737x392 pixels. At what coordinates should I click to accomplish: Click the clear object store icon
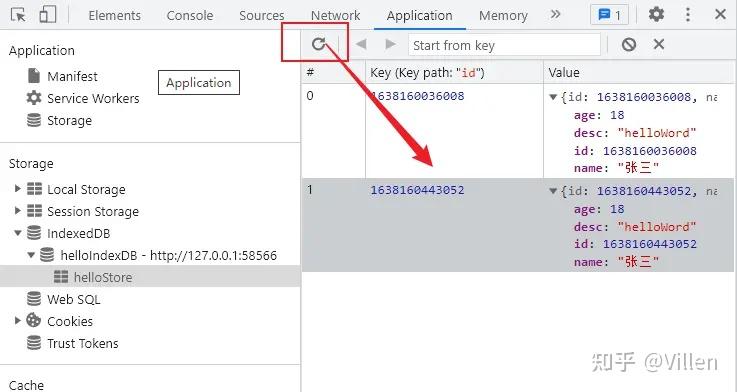629,45
